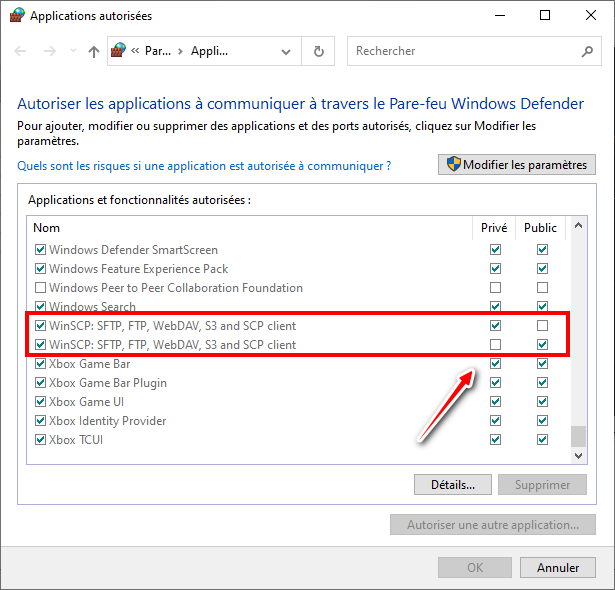Image resolution: width=615 pixels, height=590 pixels.
Task: Click Autoriser une autre application...
Action: click(x=493, y=524)
